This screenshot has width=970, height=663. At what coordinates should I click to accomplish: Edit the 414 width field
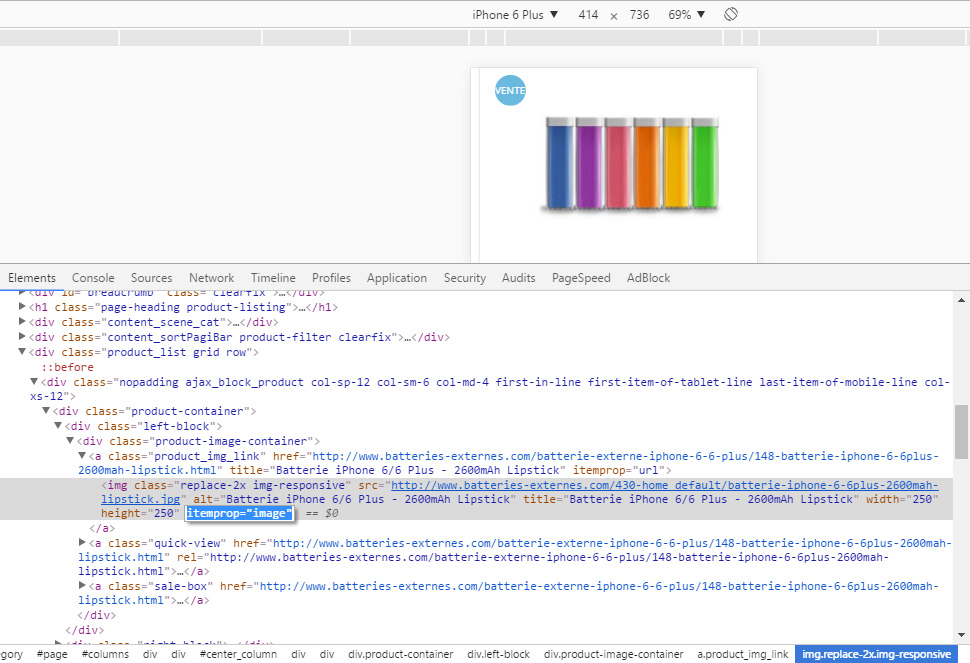point(588,15)
